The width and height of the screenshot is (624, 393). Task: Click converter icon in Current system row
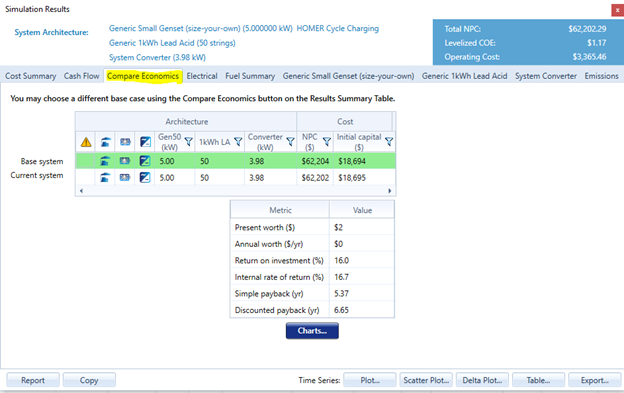click(145, 177)
